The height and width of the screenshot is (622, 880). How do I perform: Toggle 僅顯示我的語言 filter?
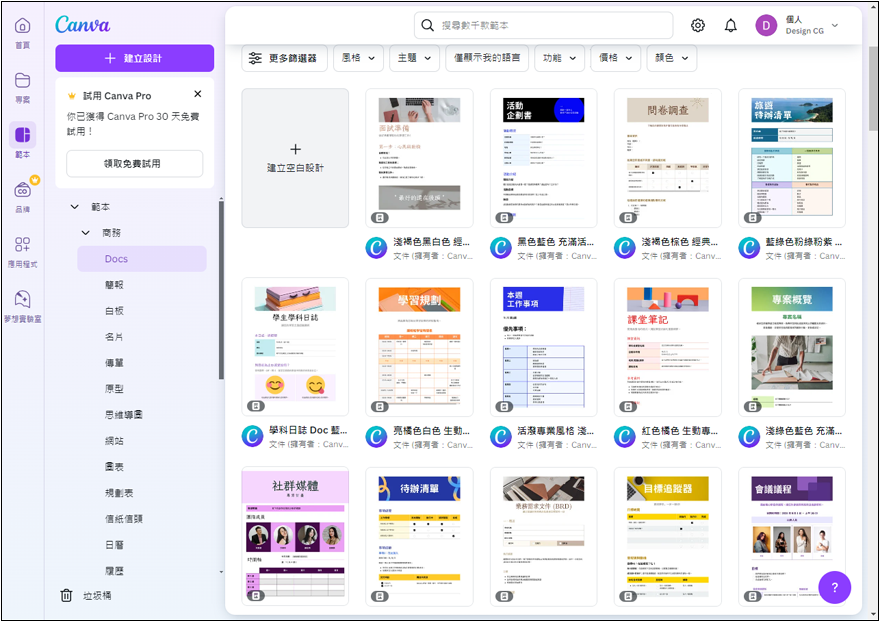[x=487, y=58]
